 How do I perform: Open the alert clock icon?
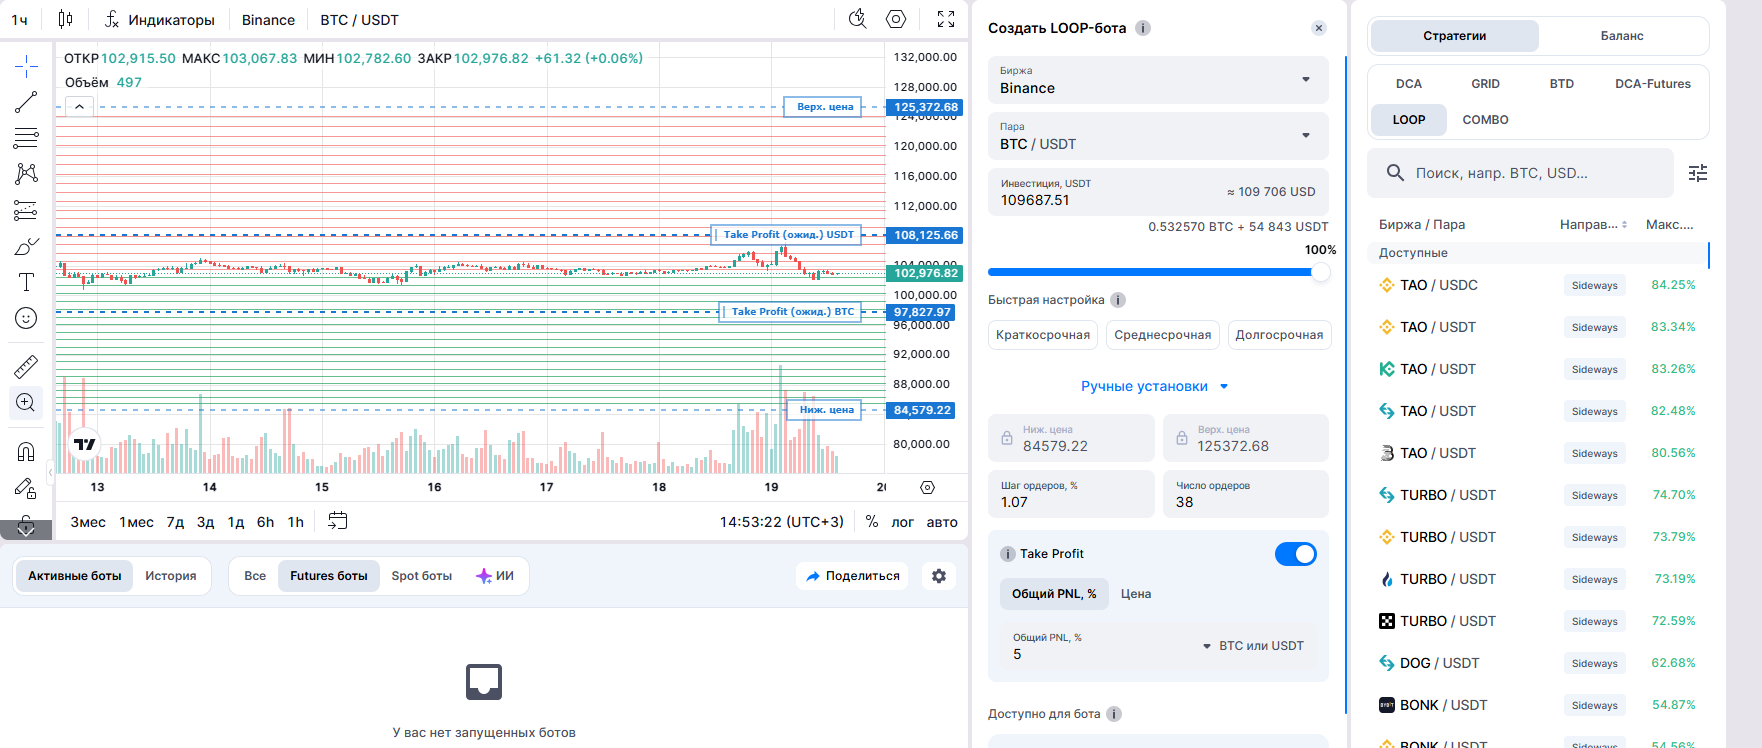click(x=857, y=19)
